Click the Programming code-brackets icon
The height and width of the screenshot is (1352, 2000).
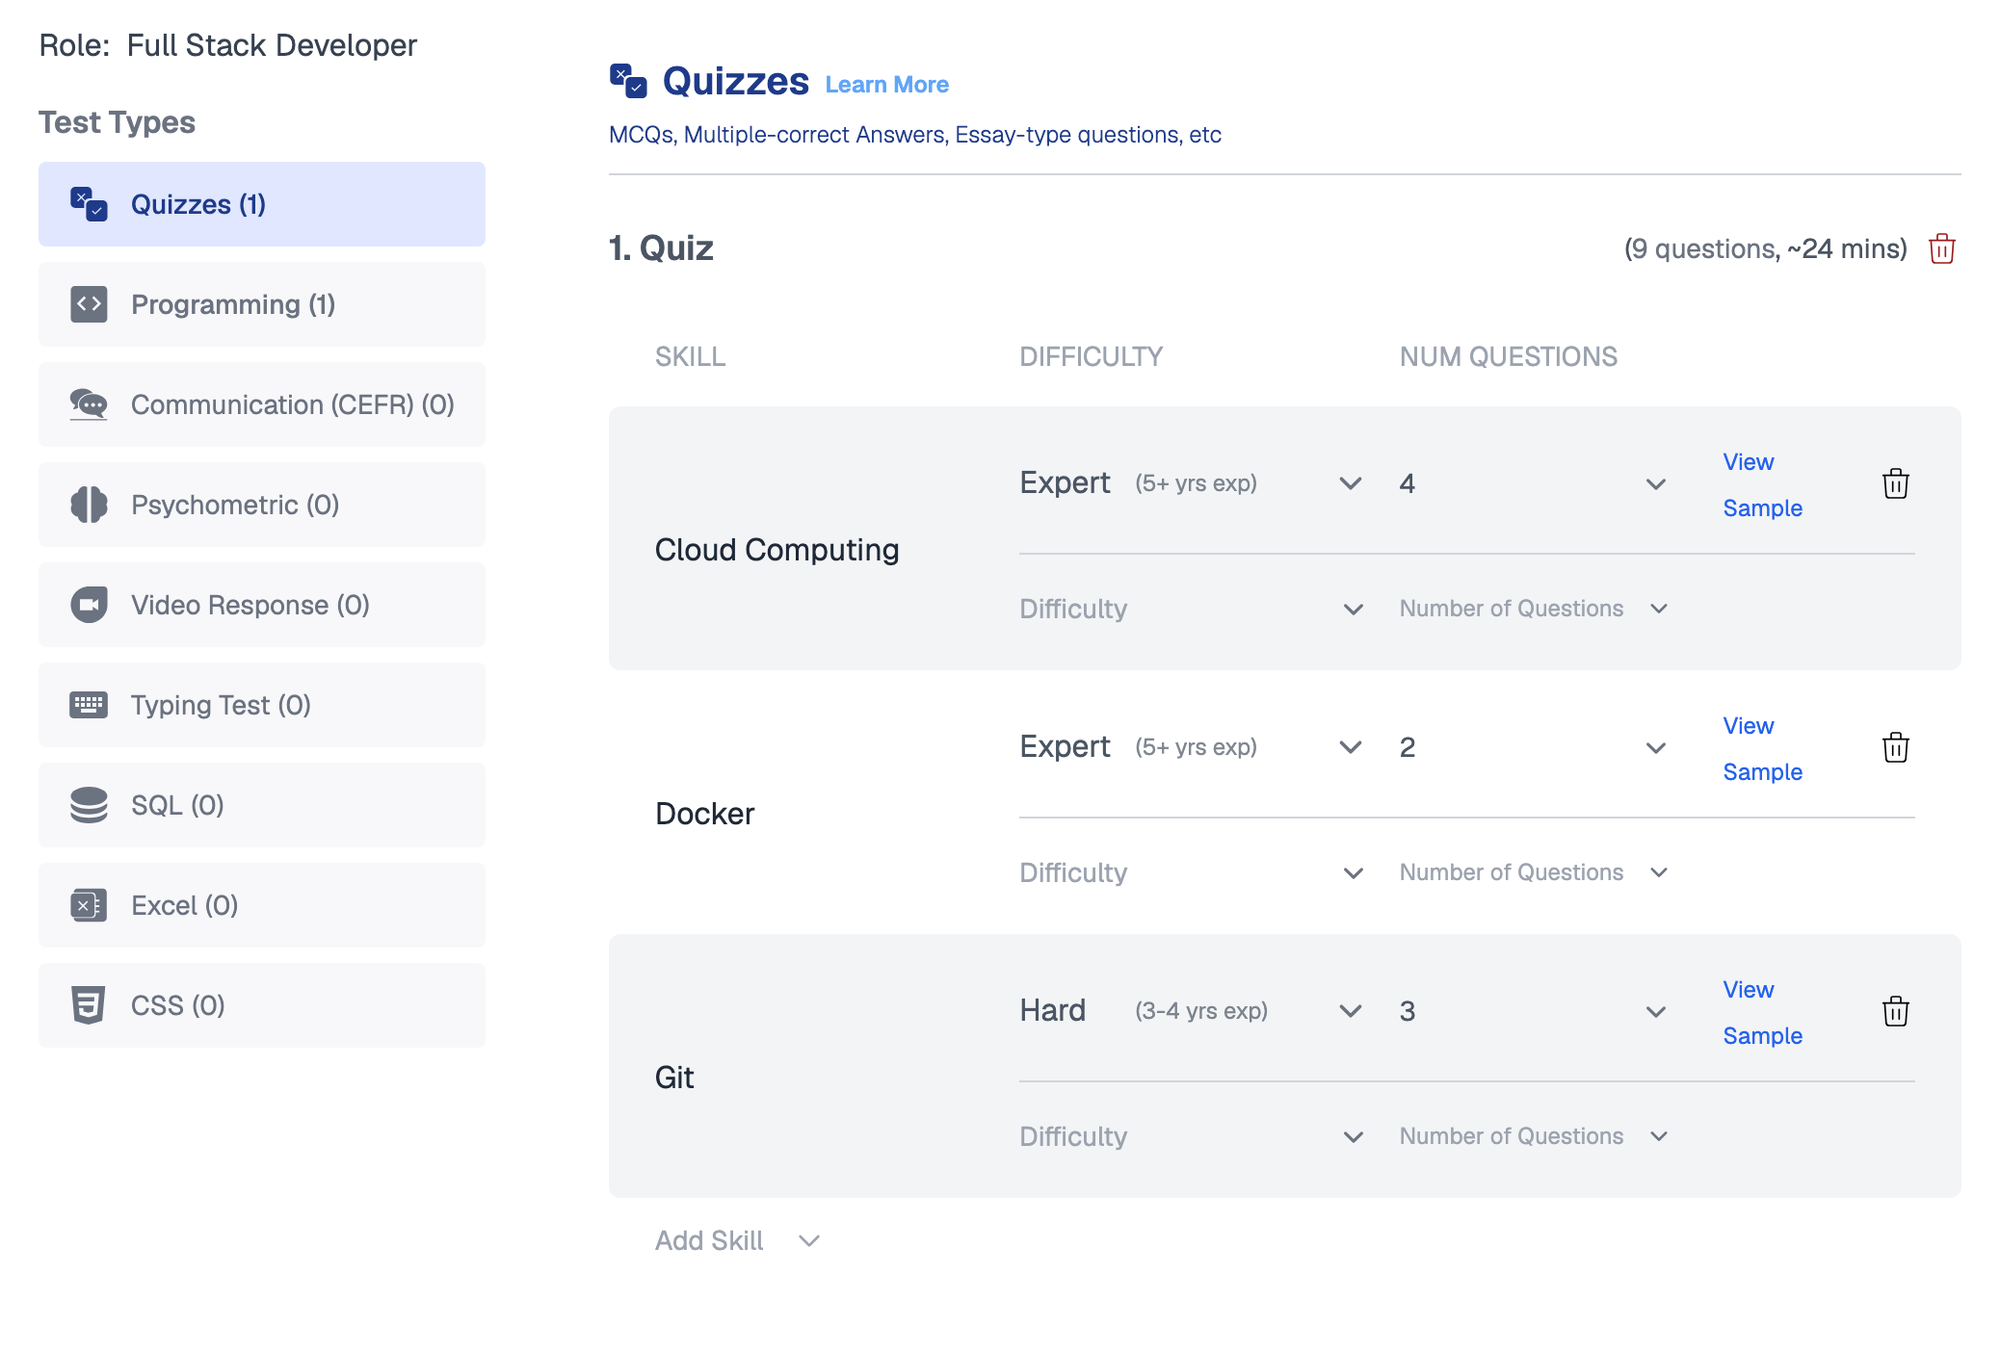point(89,304)
